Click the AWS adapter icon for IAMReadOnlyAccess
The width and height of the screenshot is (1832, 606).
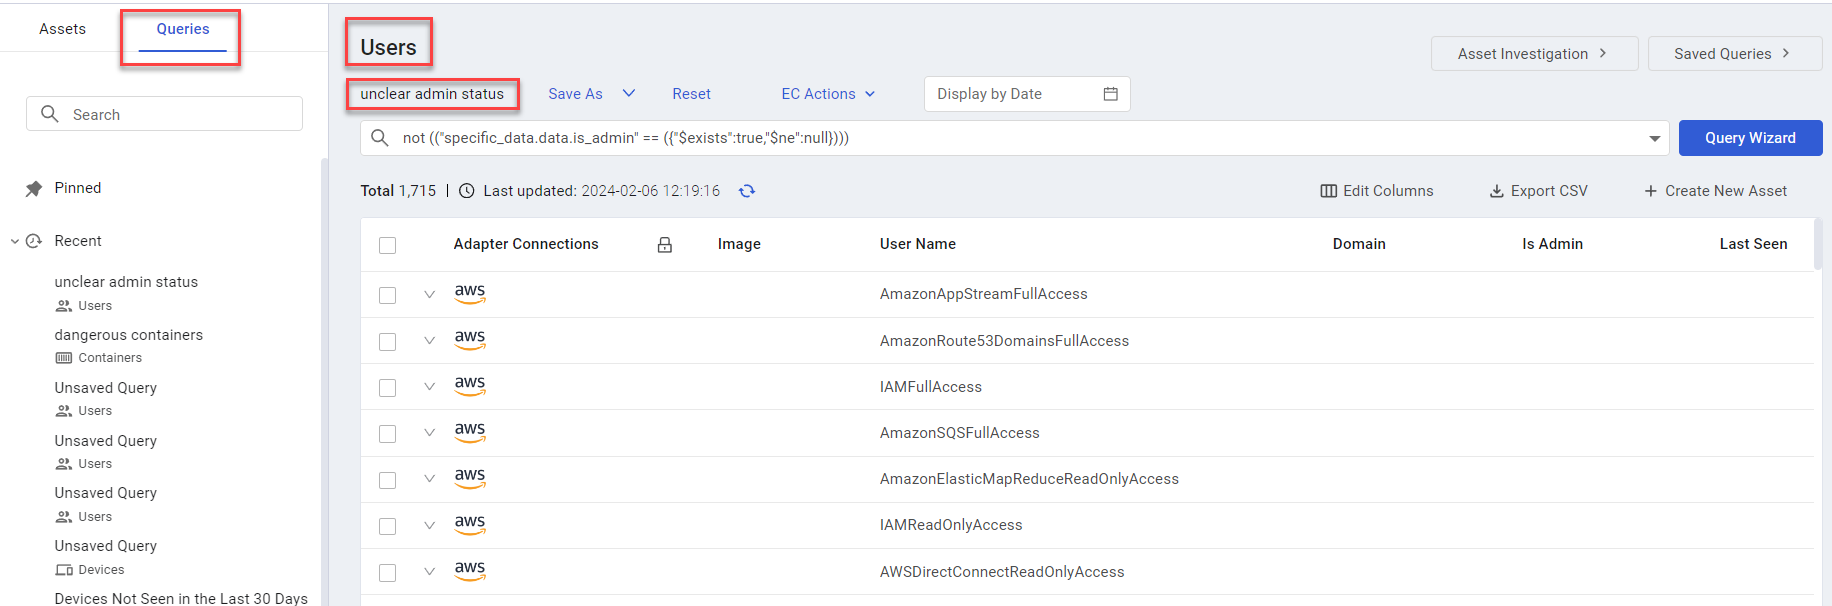pos(470,524)
